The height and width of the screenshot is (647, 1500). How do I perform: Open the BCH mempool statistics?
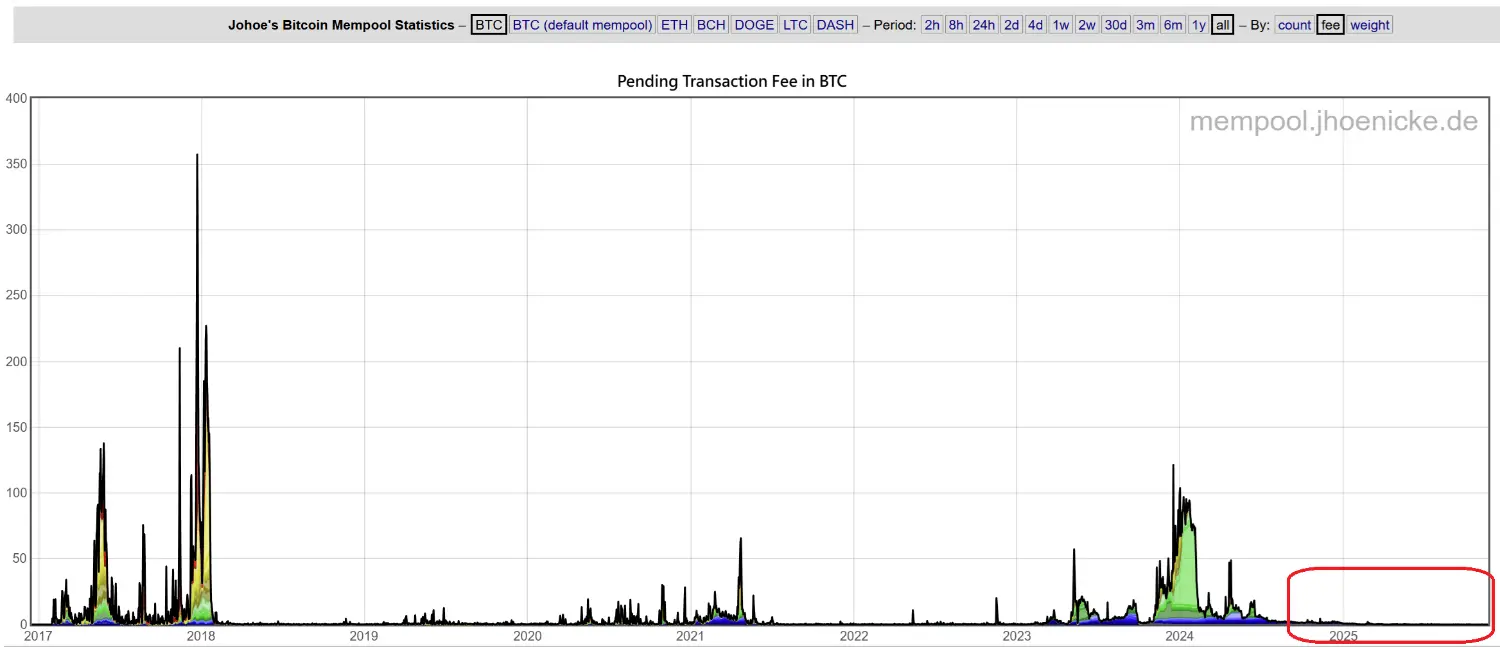coord(711,25)
